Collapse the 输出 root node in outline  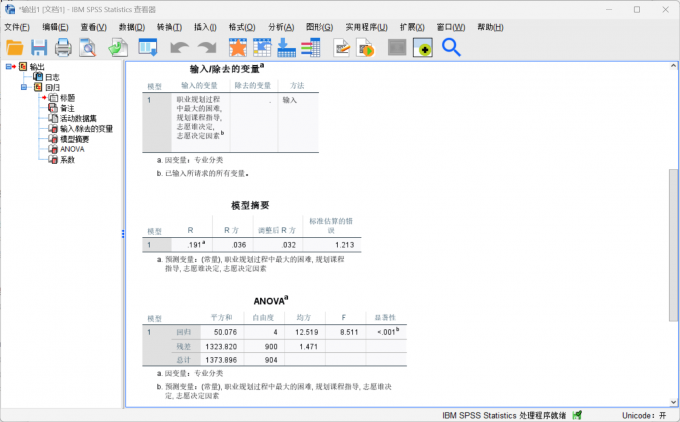tap(8, 66)
